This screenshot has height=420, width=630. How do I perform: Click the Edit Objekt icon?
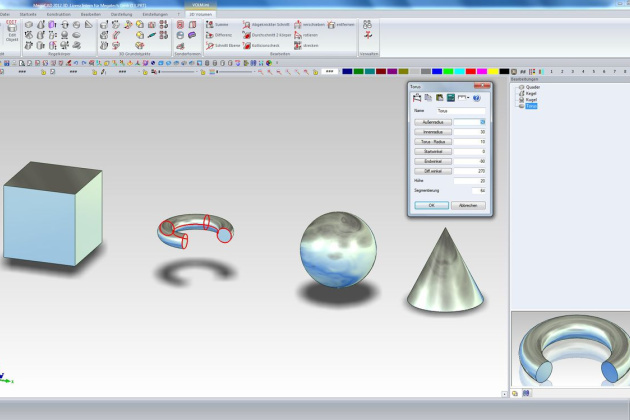pos(10,30)
